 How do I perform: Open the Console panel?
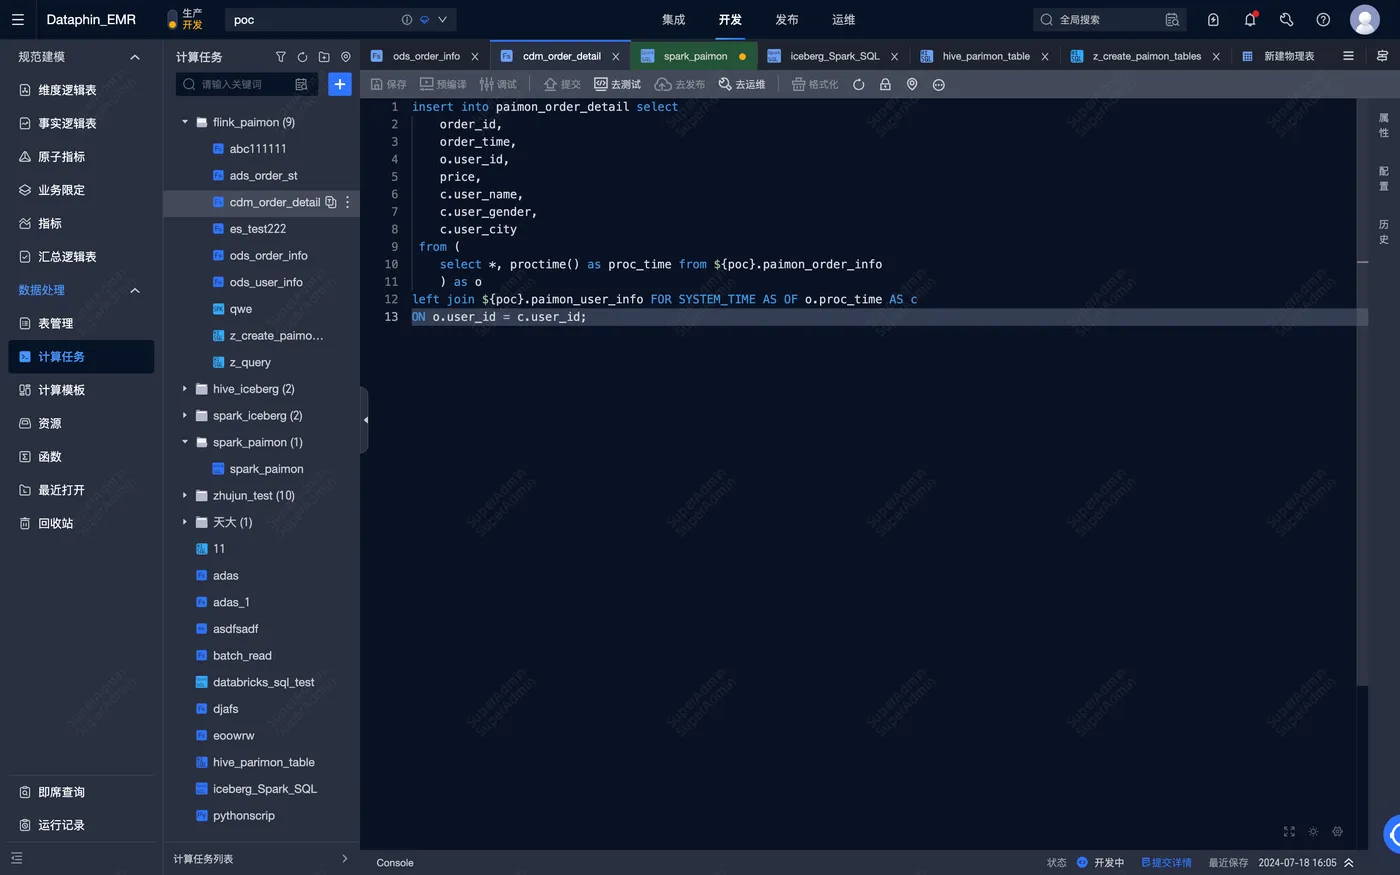395,863
